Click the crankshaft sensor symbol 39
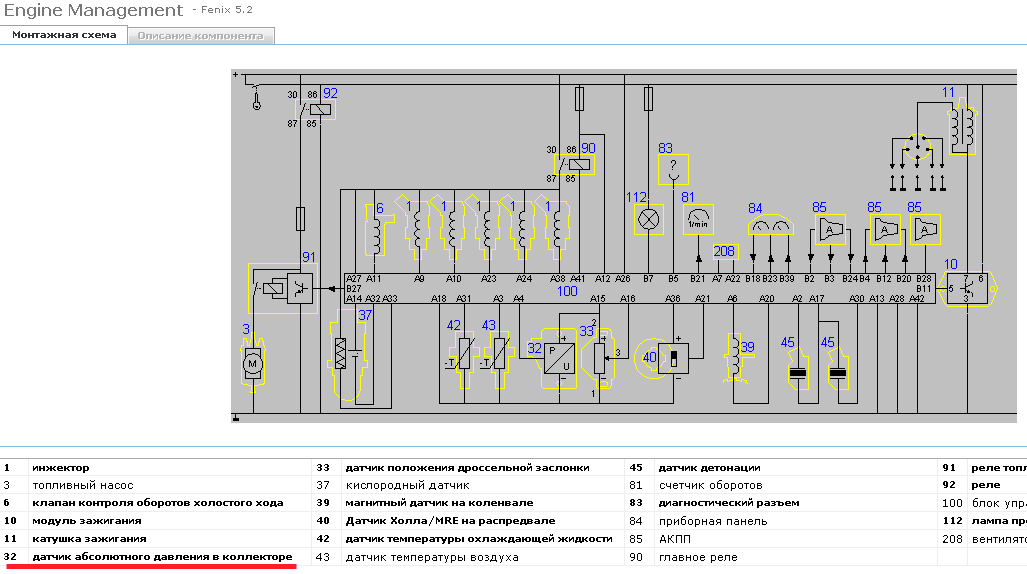Viewport: 1027px width, 574px height. click(739, 357)
